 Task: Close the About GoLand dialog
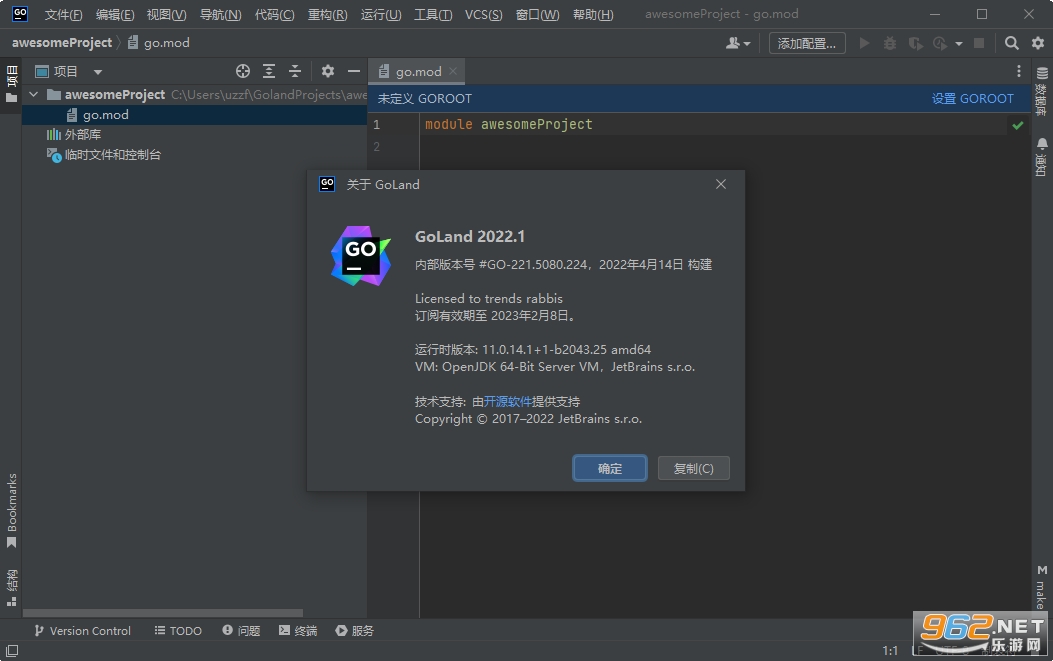point(721,184)
